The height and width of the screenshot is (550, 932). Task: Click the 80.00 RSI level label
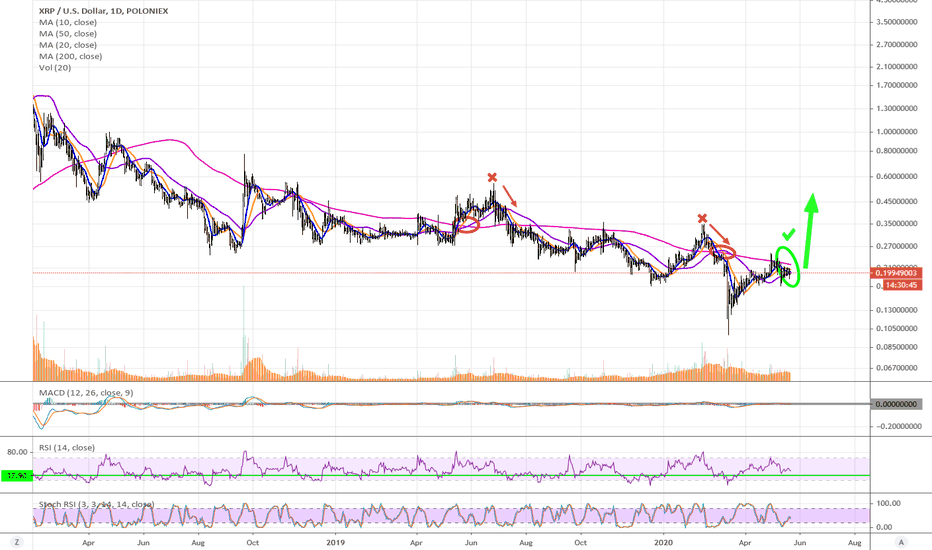[17, 452]
